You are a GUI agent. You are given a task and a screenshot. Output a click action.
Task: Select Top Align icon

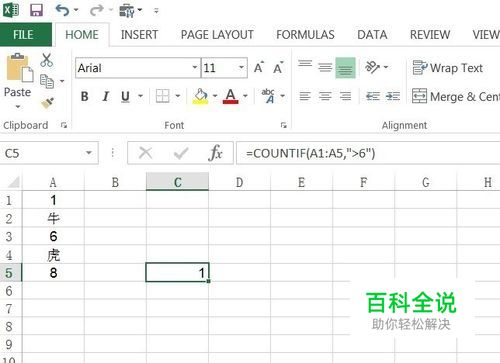click(x=305, y=63)
